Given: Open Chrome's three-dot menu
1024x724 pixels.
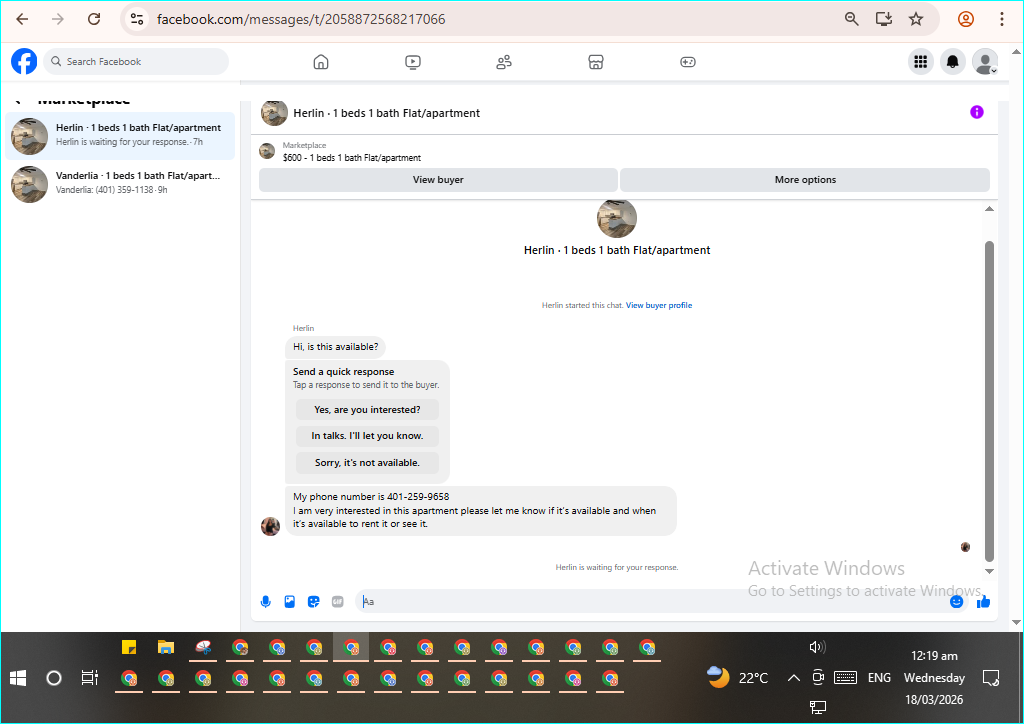Looking at the screenshot, I should (x=1001, y=19).
